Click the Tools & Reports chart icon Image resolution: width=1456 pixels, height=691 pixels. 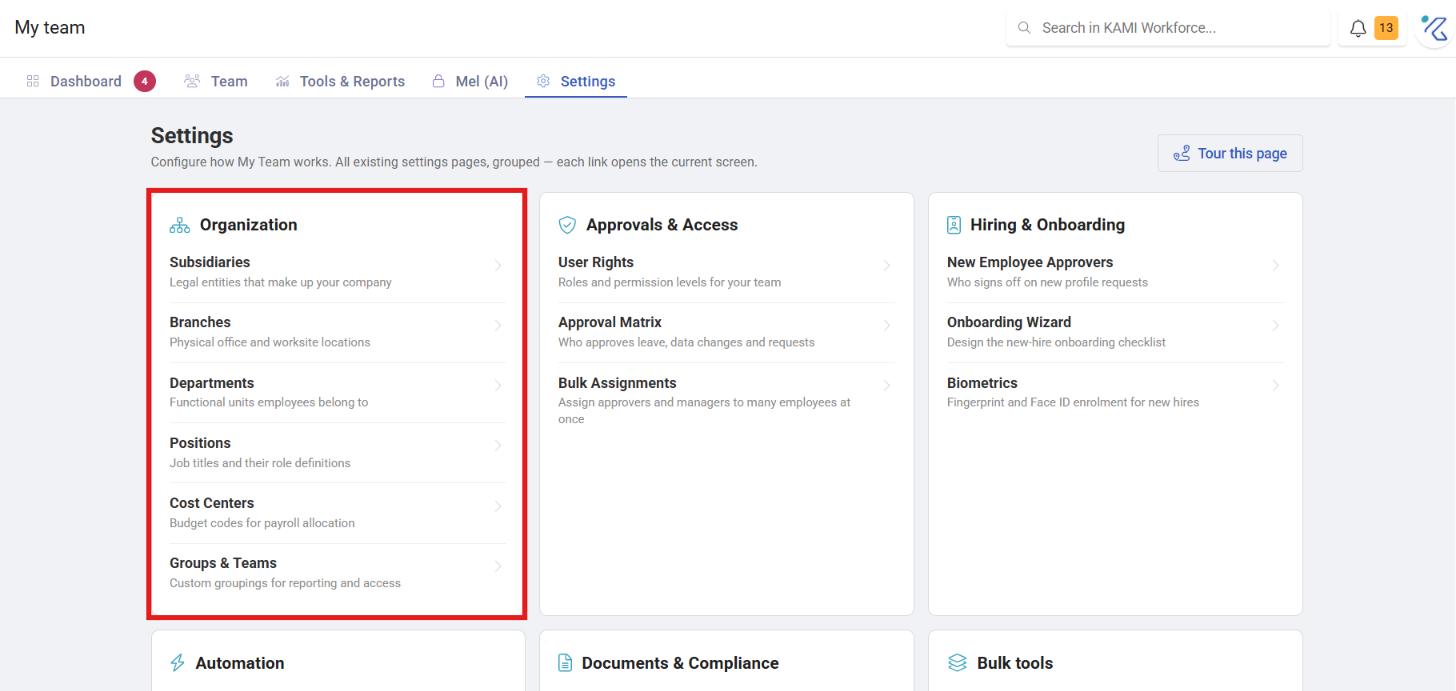[x=283, y=81]
